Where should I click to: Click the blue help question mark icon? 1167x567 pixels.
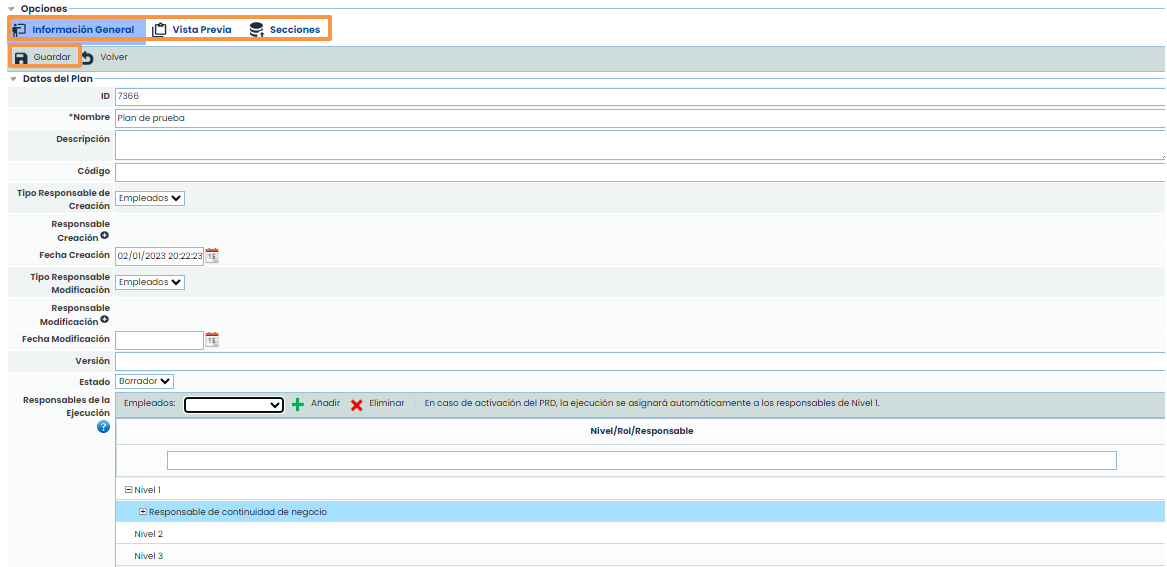coord(103,427)
